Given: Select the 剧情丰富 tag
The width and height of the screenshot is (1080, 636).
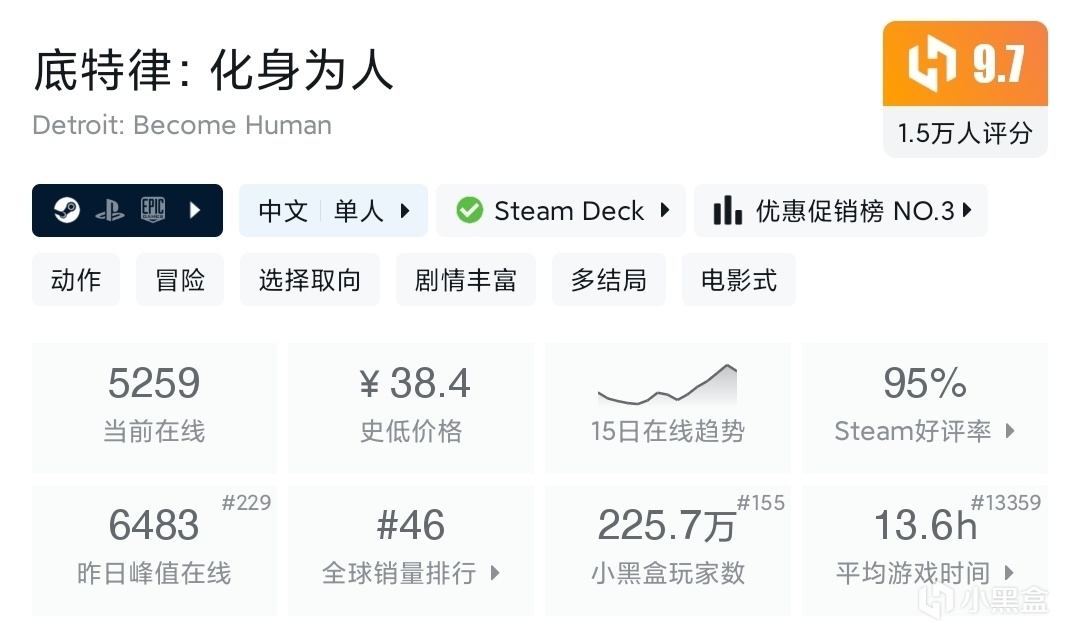Looking at the screenshot, I should (466, 280).
